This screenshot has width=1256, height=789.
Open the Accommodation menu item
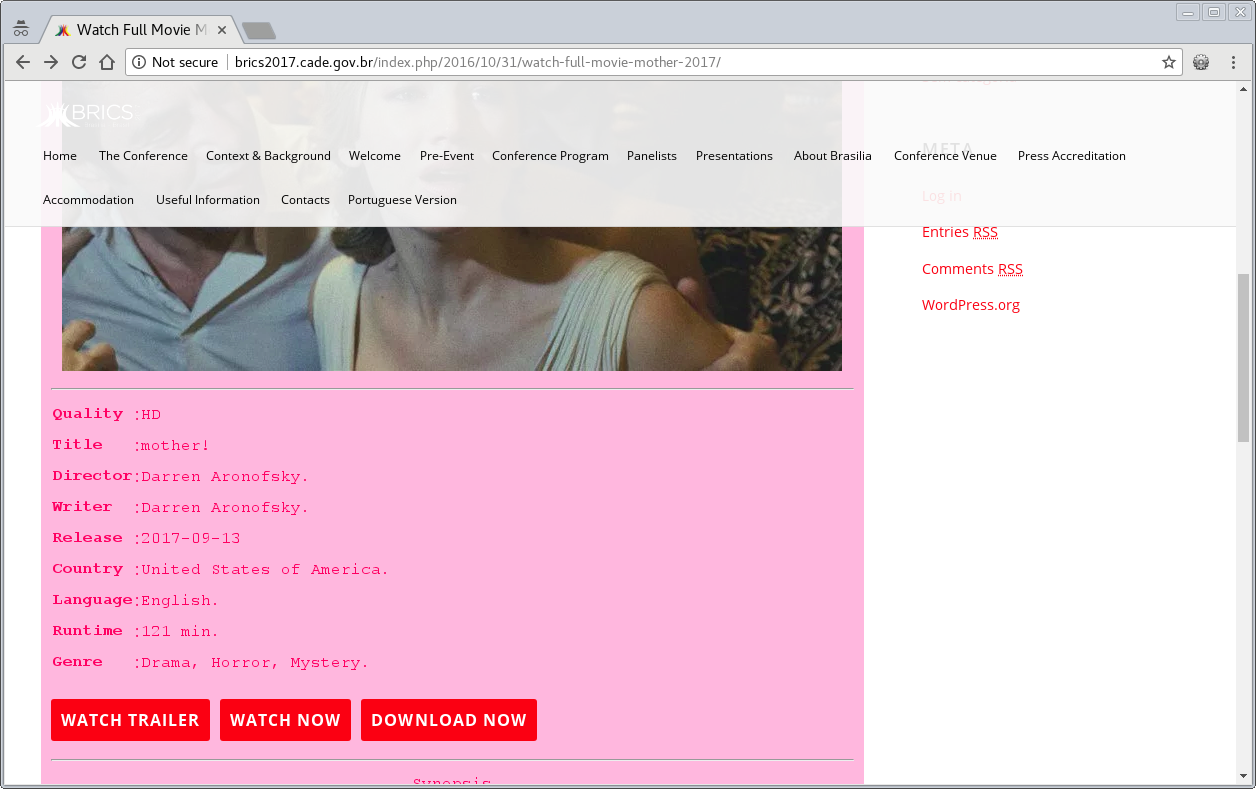[x=88, y=200]
